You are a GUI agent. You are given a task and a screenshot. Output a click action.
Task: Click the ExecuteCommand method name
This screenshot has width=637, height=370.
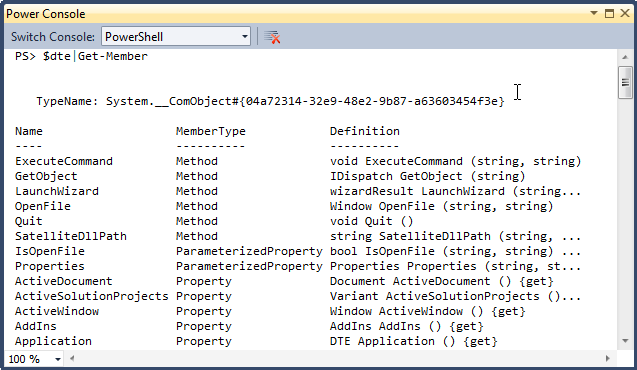point(64,161)
